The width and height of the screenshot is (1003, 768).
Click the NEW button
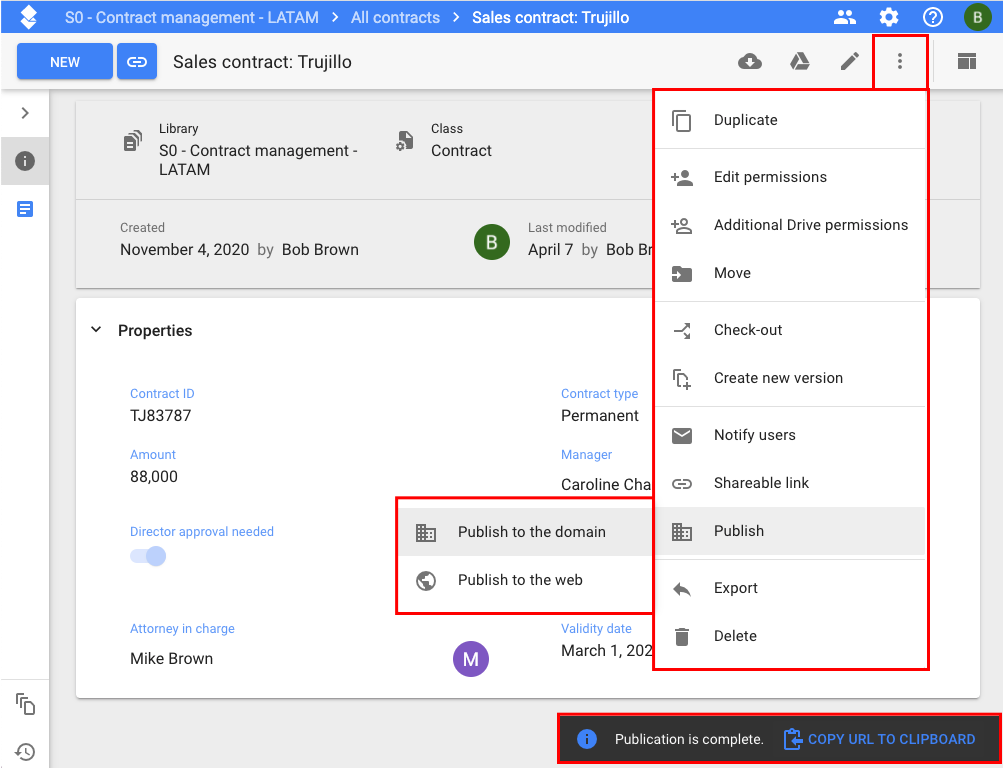point(65,62)
